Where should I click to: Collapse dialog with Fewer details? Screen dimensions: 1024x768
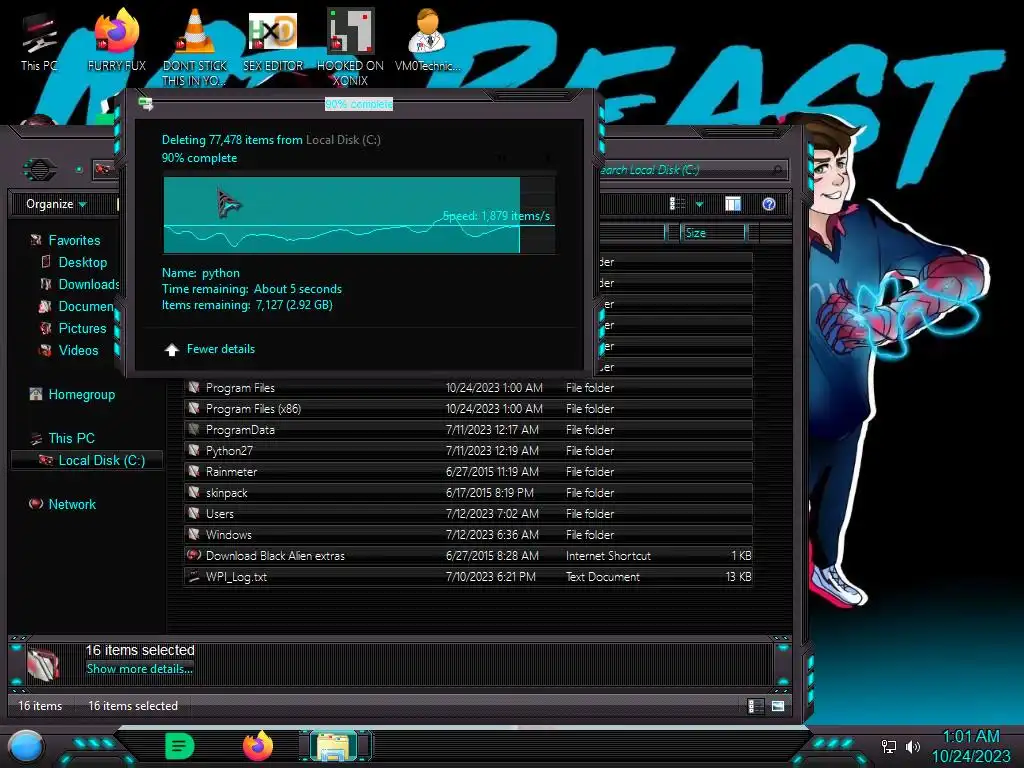pos(210,349)
